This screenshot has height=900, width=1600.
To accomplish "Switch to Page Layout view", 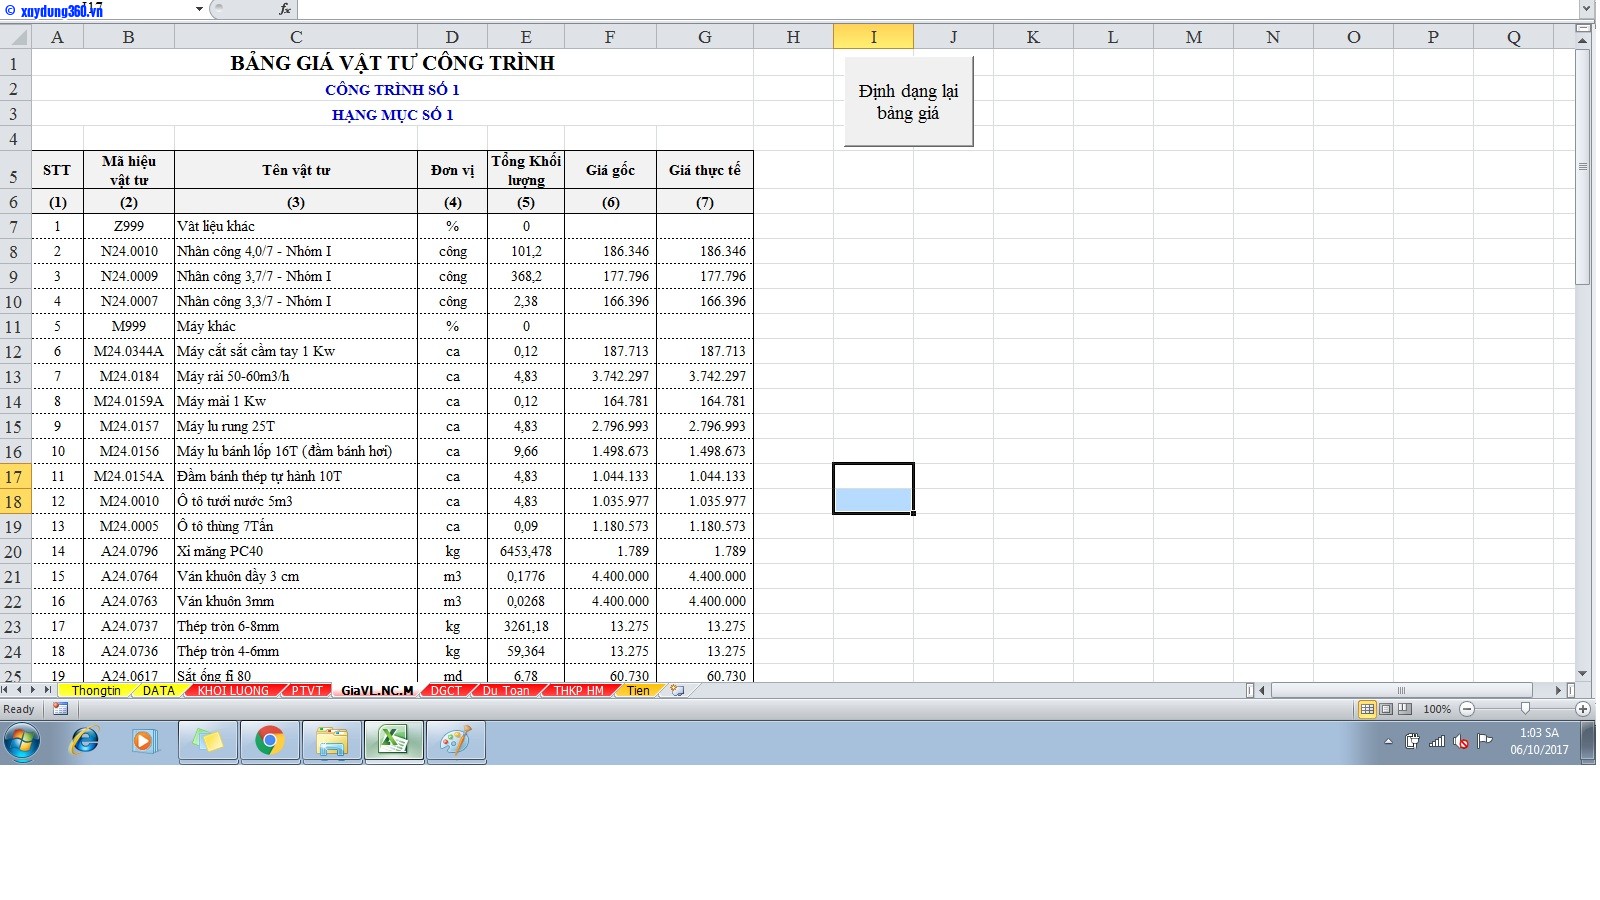I will [1386, 709].
